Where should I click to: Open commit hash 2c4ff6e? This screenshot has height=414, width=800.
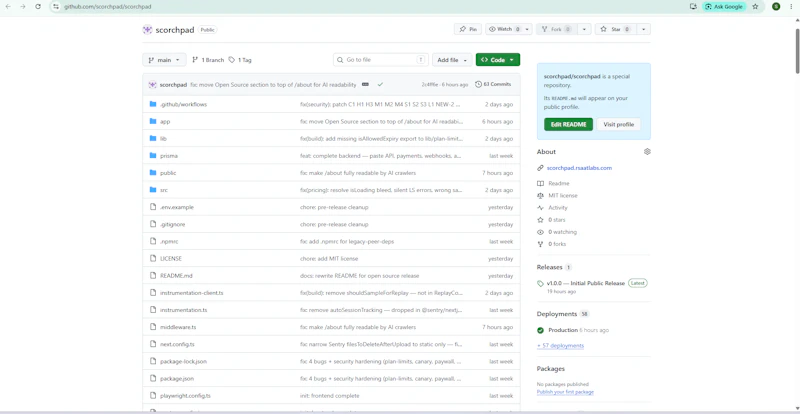click(430, 84)
